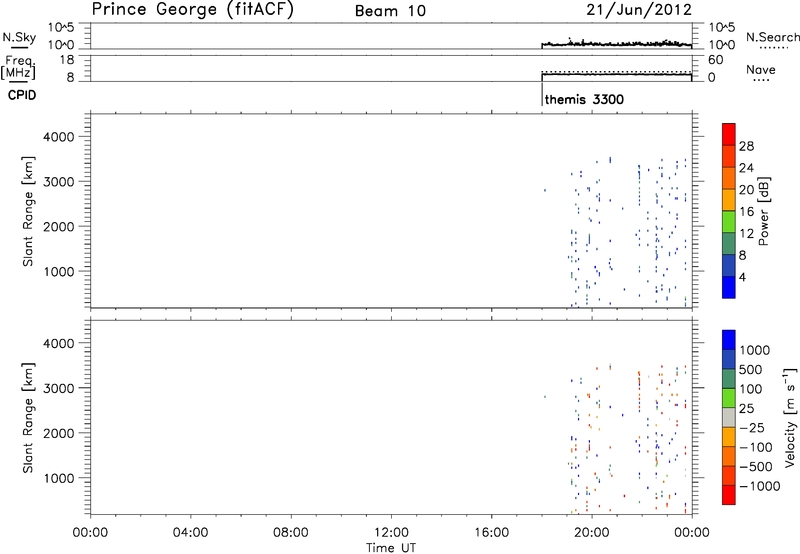
Task: Pick the red bottom segment of Velocity colorbar
Action: coord(729,495)
